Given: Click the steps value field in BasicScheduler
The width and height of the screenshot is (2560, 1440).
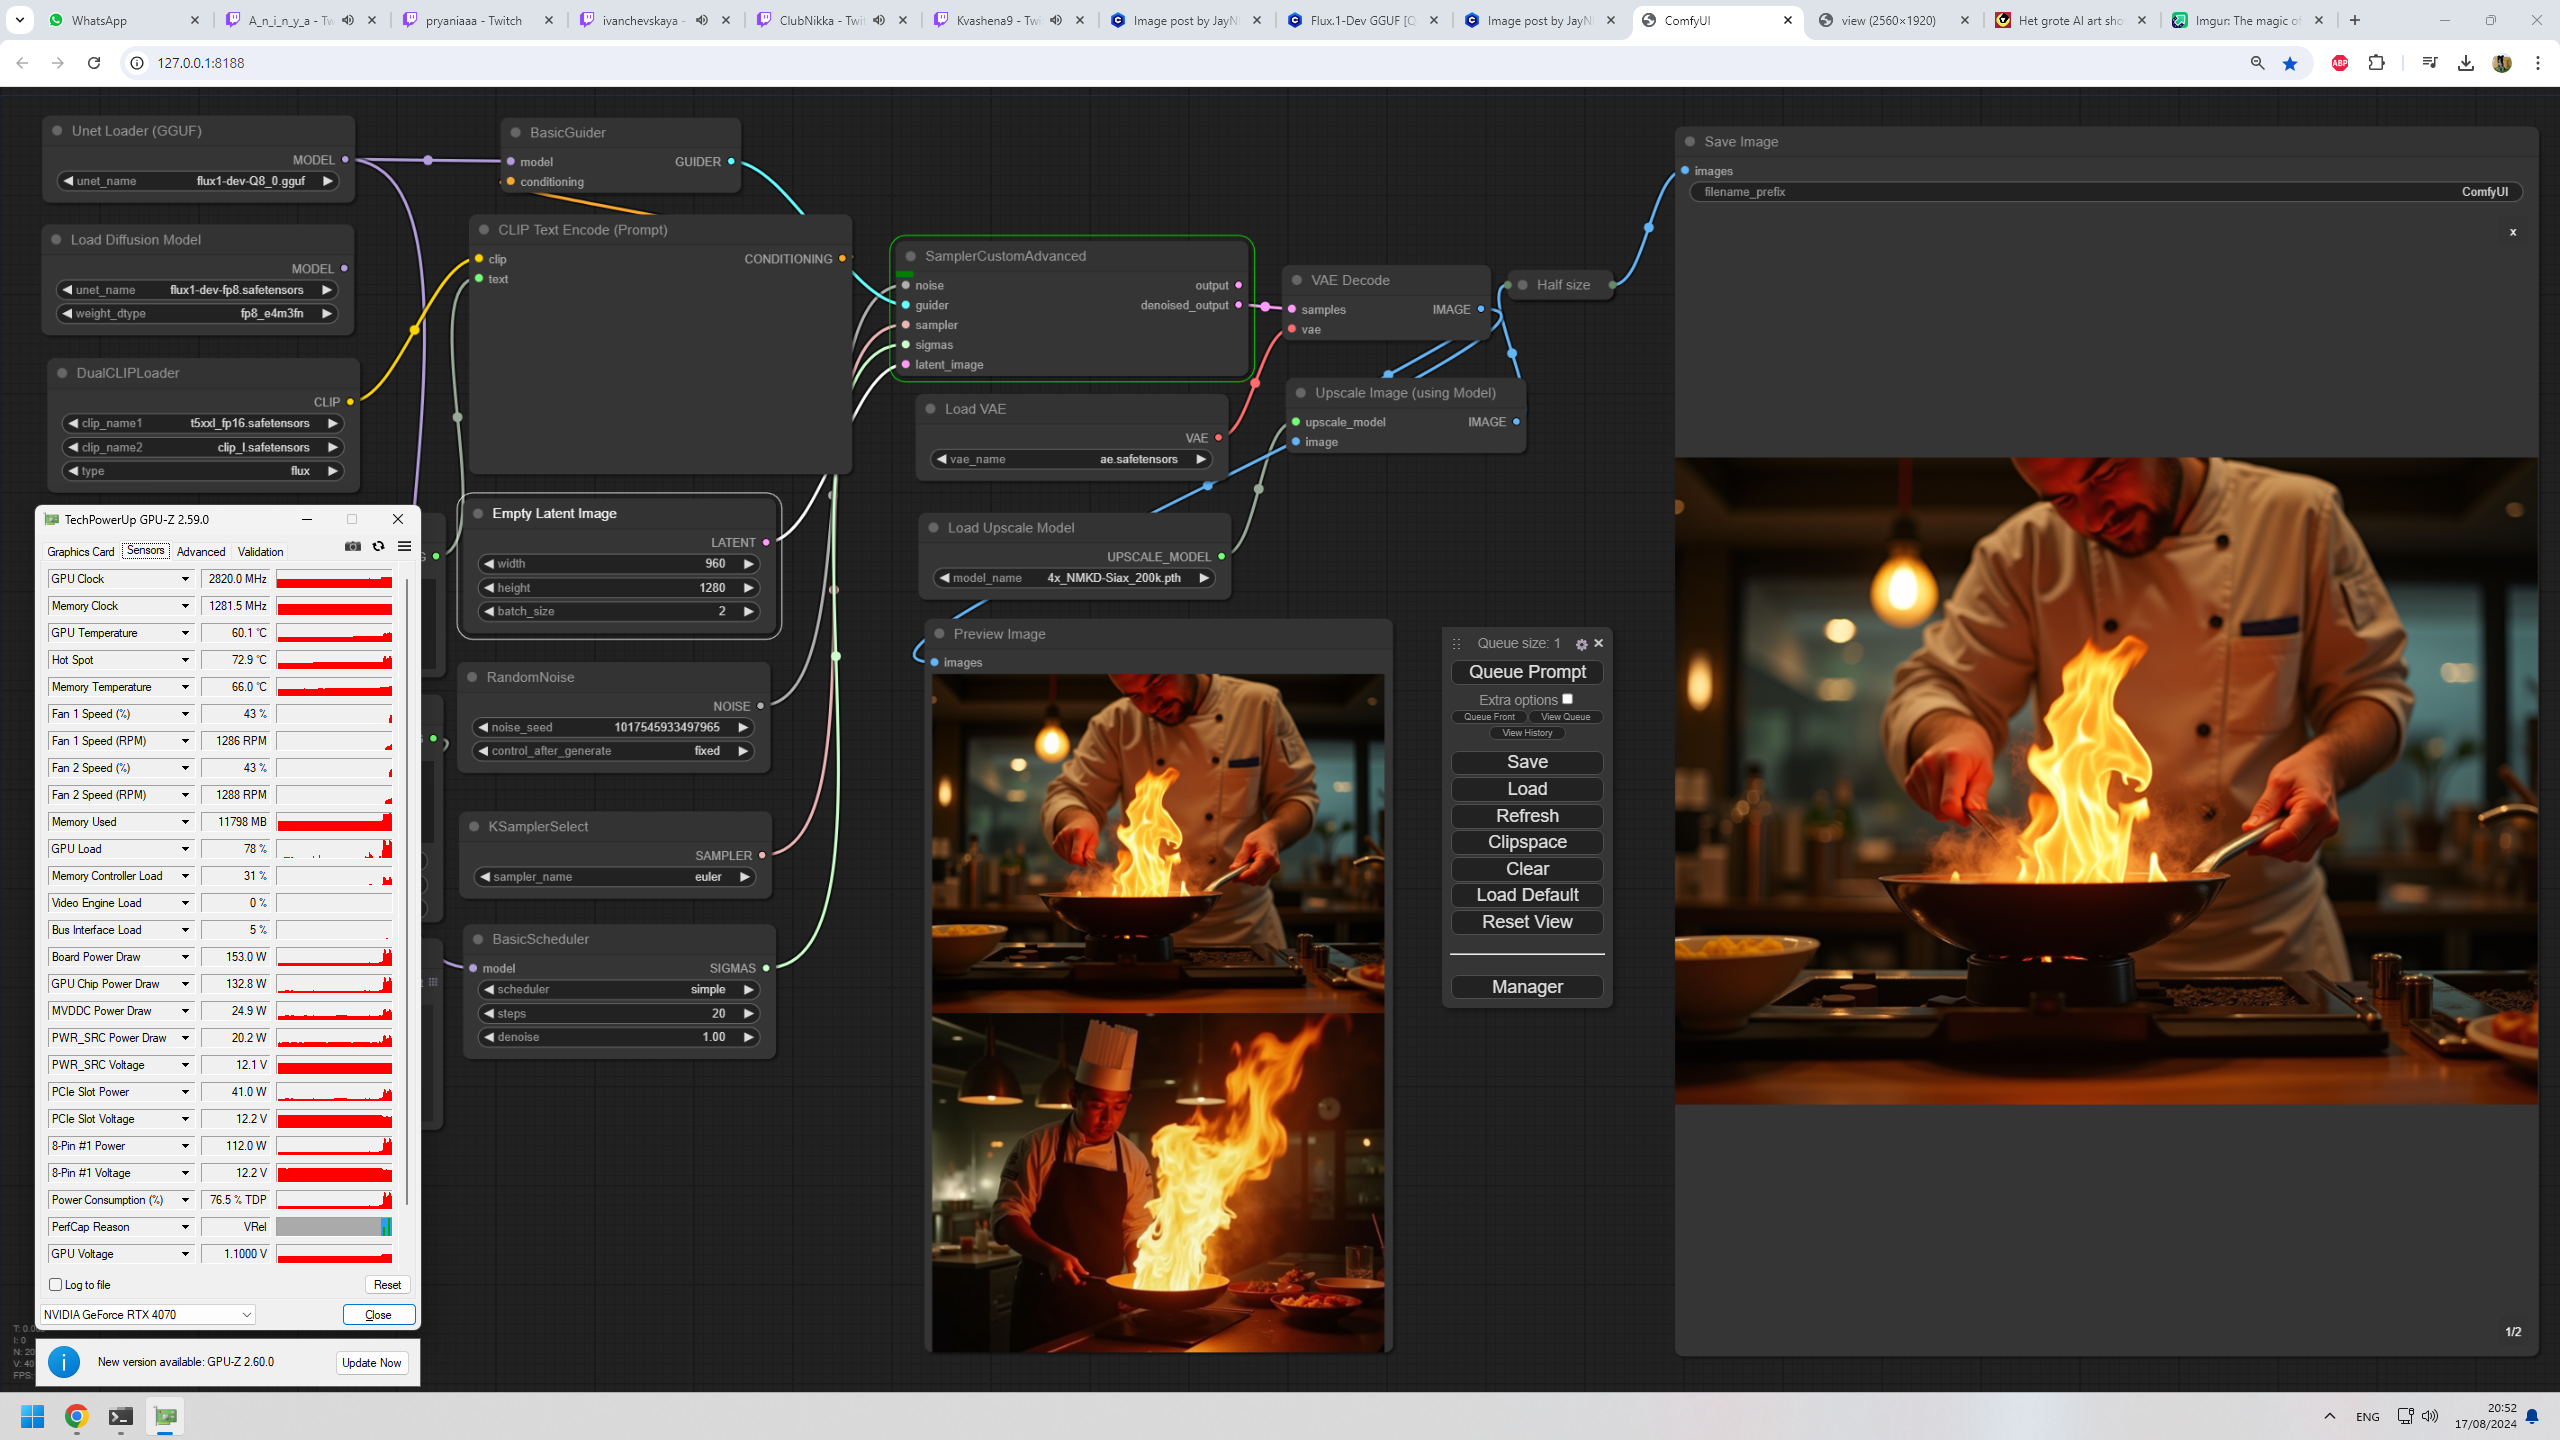Looking at the screenshot, I should [618, 1014].
